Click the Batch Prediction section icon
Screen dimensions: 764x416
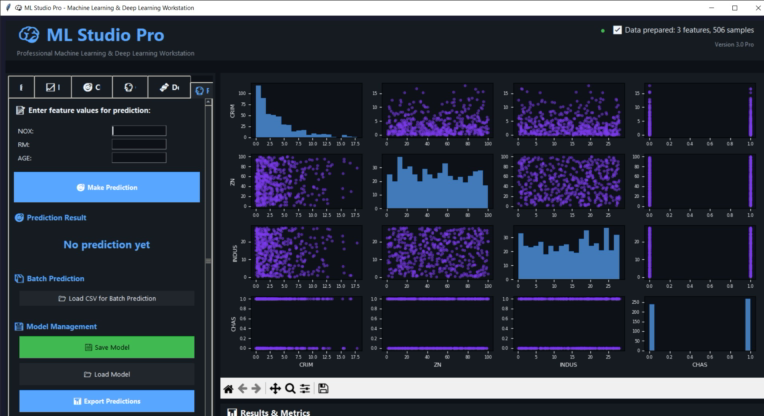coord(19,279)
